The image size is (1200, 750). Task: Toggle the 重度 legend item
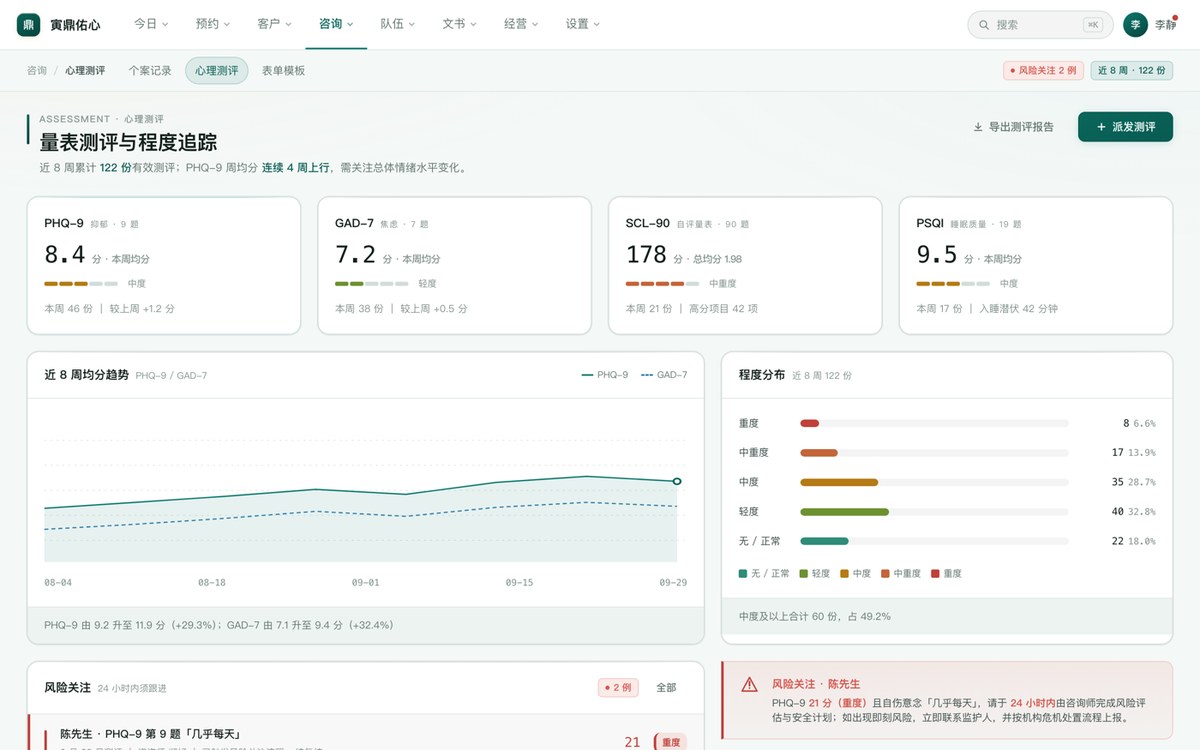(947, 574)
